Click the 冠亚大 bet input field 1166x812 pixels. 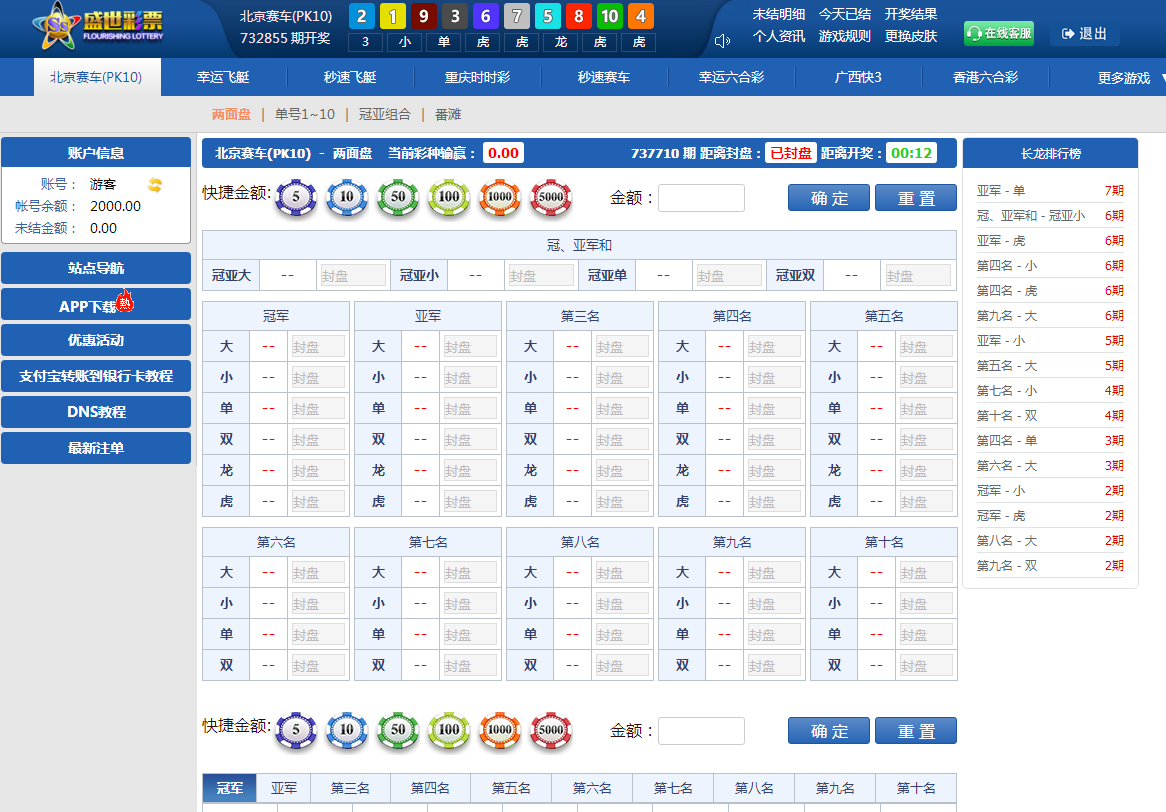352,276
